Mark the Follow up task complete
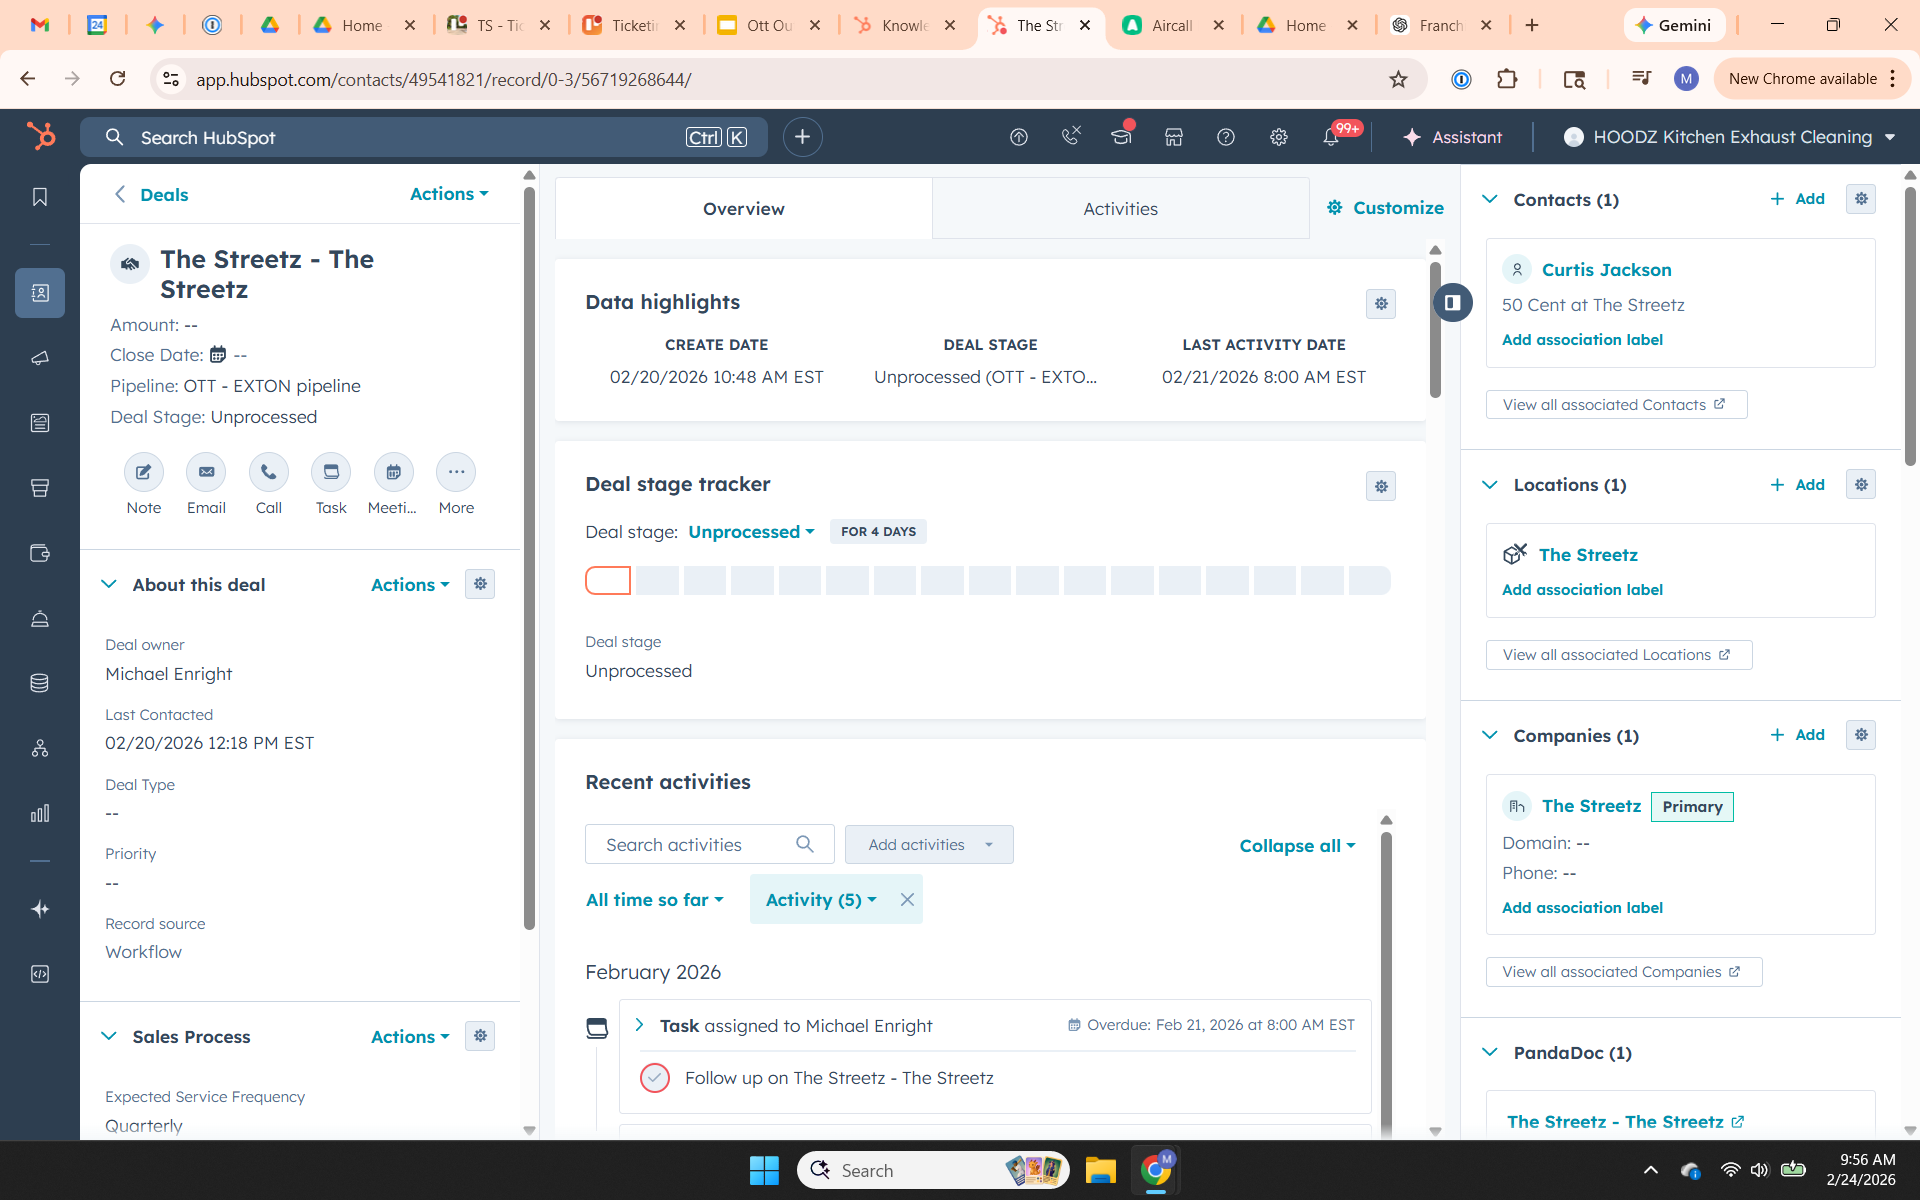This screenshot has height=1200, width=1920. coord(654,1078)
